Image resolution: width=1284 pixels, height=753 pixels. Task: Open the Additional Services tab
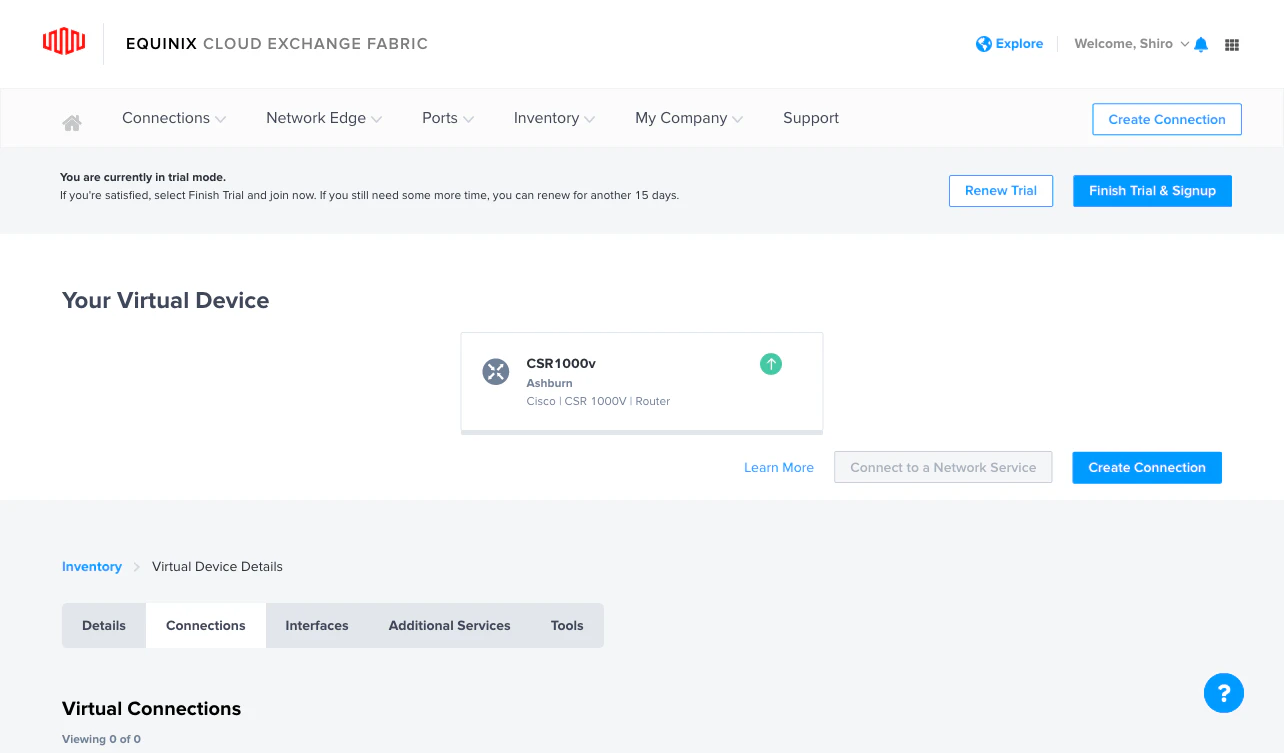450,625
